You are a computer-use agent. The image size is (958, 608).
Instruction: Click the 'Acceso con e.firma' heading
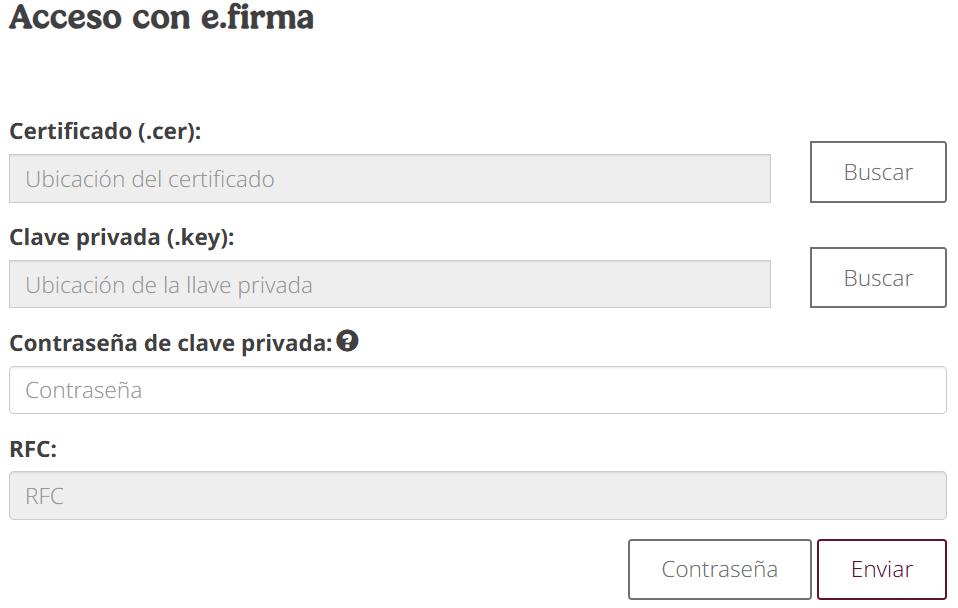(x=161, y=18)
